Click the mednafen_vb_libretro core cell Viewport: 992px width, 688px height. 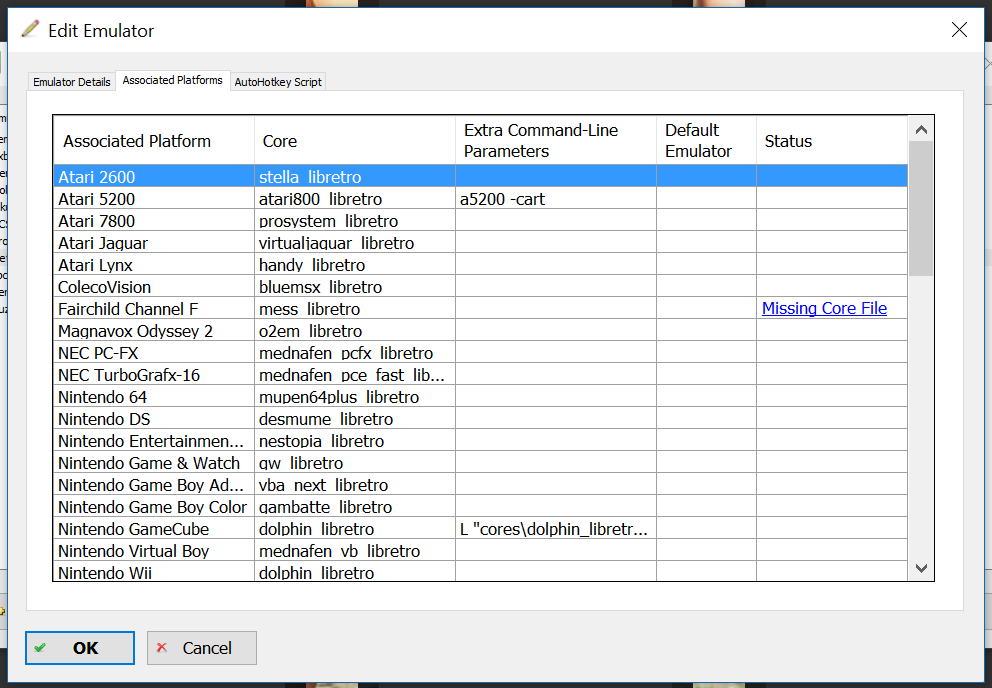tap(355, 550)
